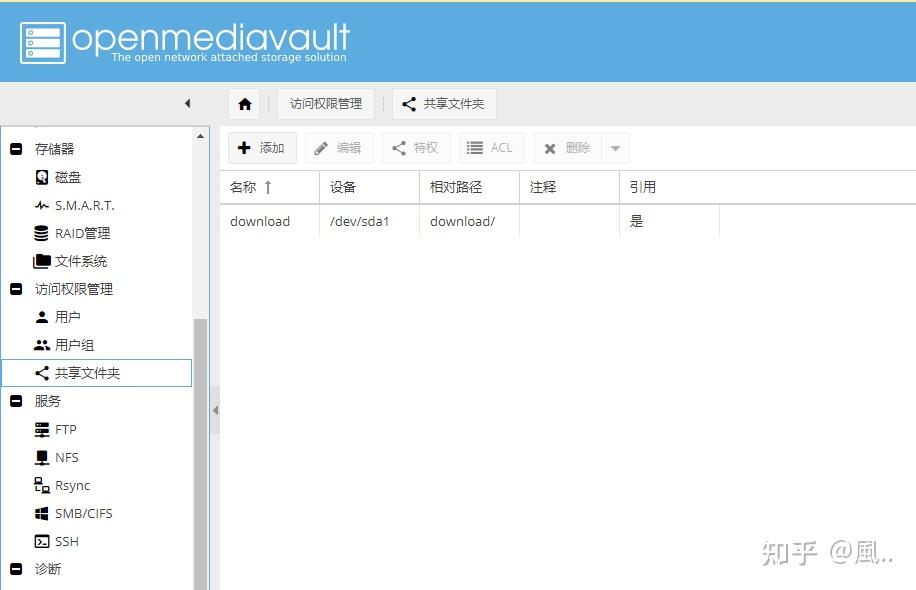
Task: Toggle sort on the 名称 column header
Action: (x=243, y=187)
